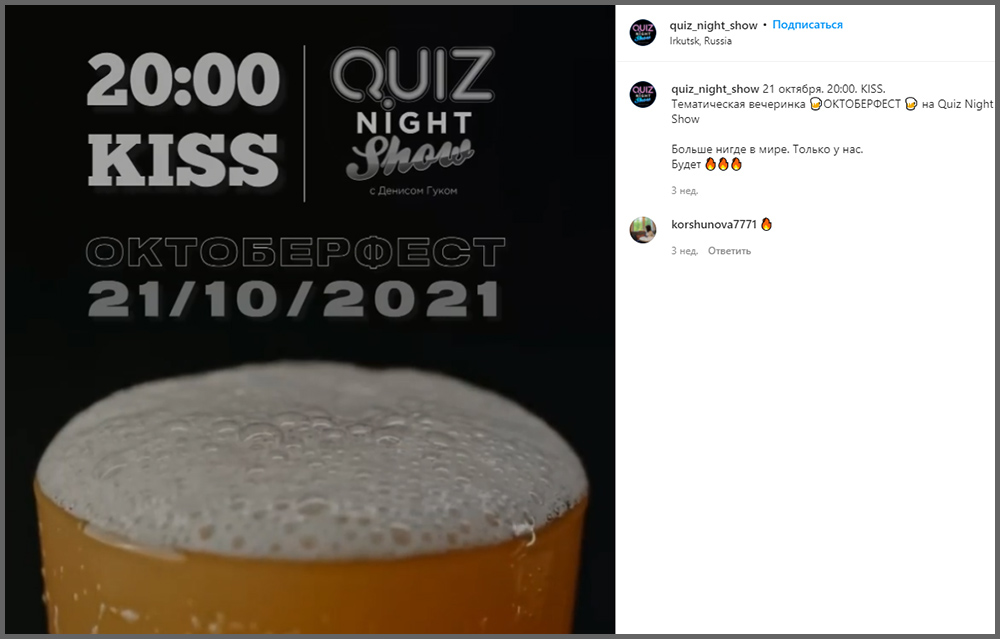Click the caption's quiz_night_show avatar

(x=643, y=94)
